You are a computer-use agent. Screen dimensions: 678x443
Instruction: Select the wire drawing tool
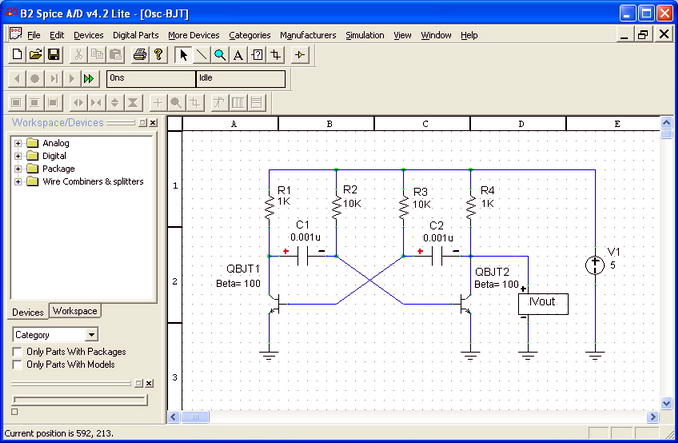click(202, 54)
